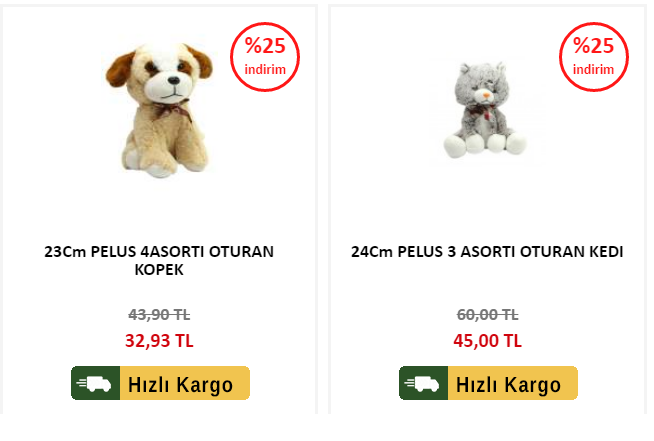Open the plush dog product image
Viewport: 654px width, 441px height.
coord(159,110)
